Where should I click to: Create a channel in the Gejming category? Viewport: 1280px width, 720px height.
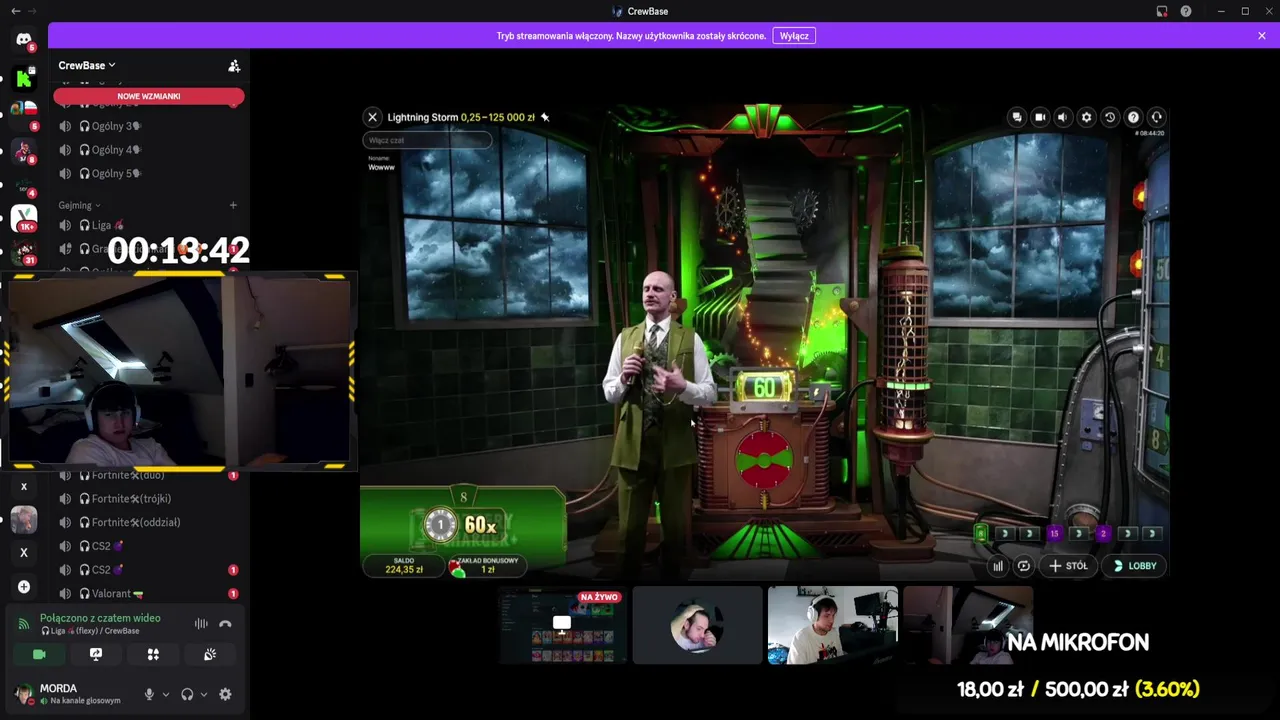(233, 205)
